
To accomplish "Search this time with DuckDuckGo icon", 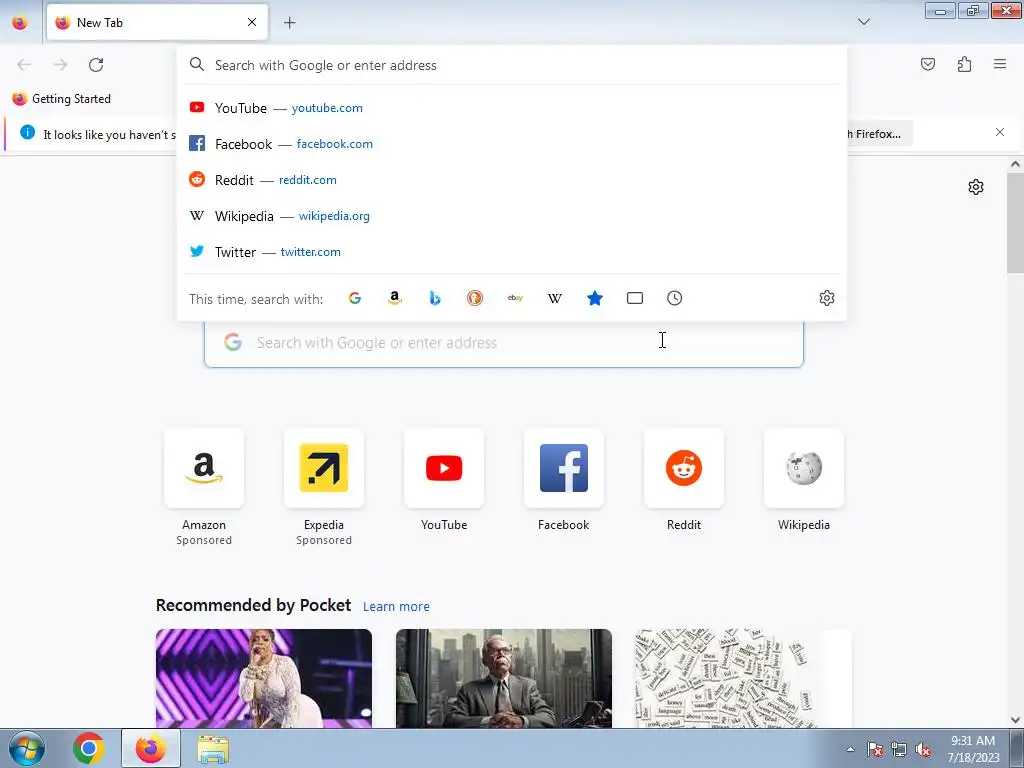I will pyautogui.click(x=475, y=298).
